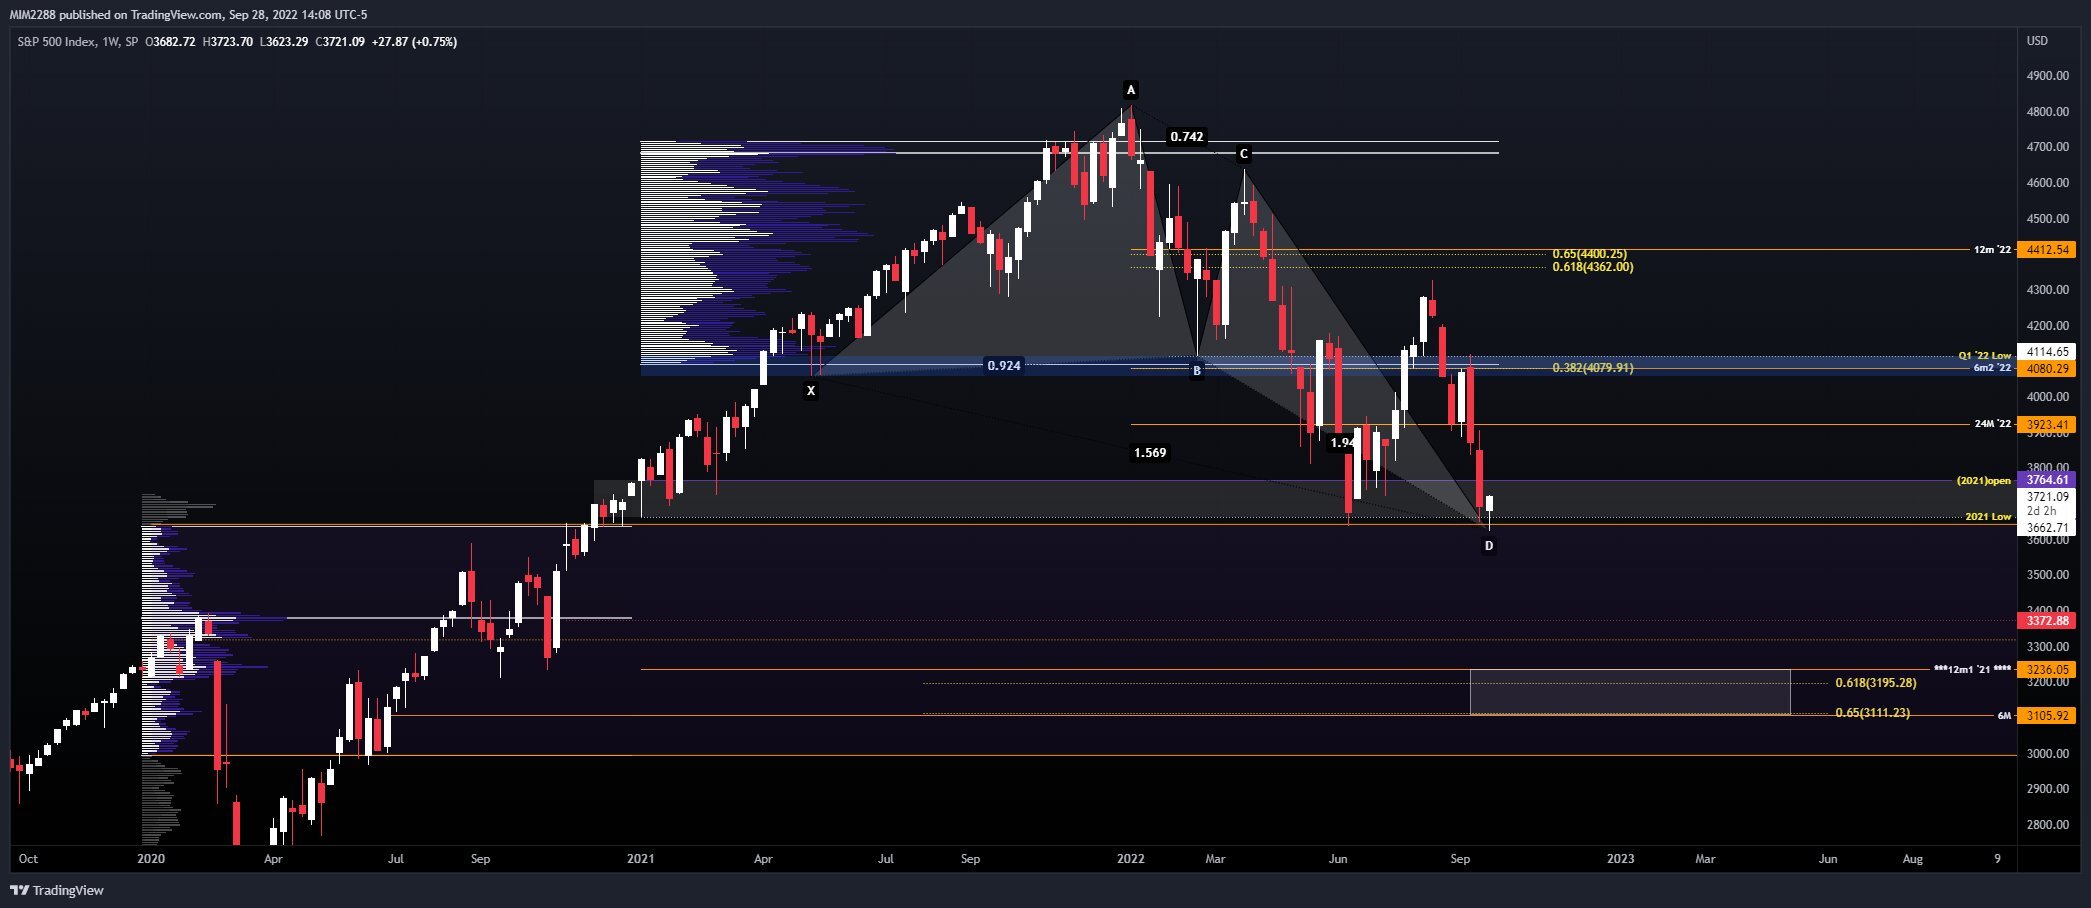Image resolution: width=2091 pixels, height=908 pixels.
Task: Click the 0.65(3111.23) Fibonacci label
Action: coord(1872,713)
